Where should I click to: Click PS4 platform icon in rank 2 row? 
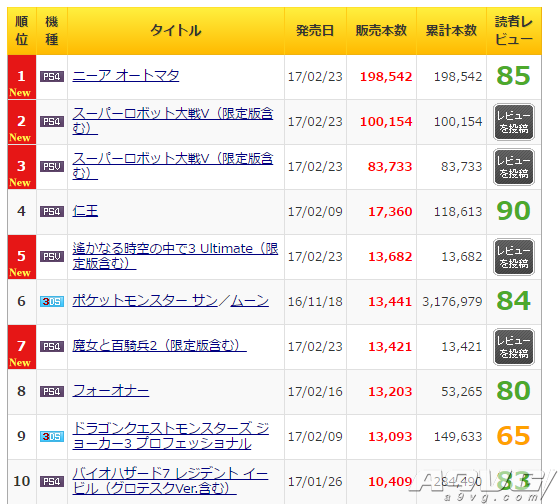[x=52, y=121]
